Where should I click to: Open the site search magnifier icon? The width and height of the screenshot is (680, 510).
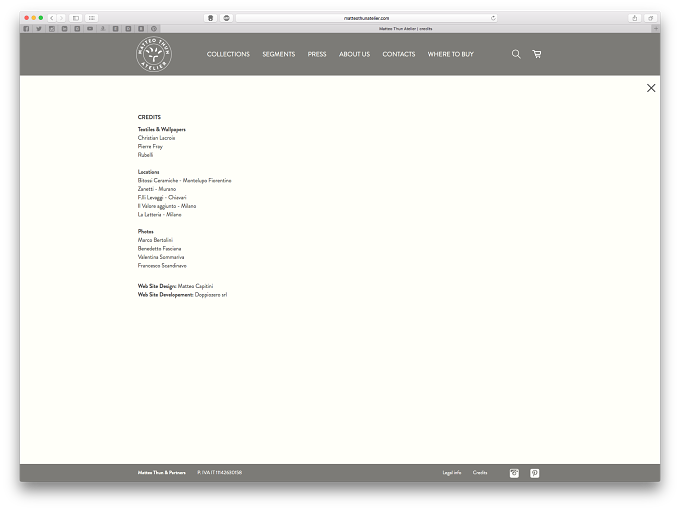pyautogui.click(x=516, y=54)
